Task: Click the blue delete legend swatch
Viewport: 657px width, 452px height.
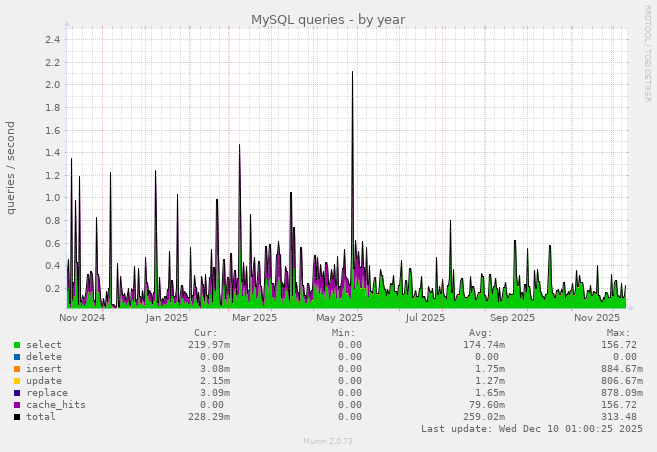Action: [17, 357]
